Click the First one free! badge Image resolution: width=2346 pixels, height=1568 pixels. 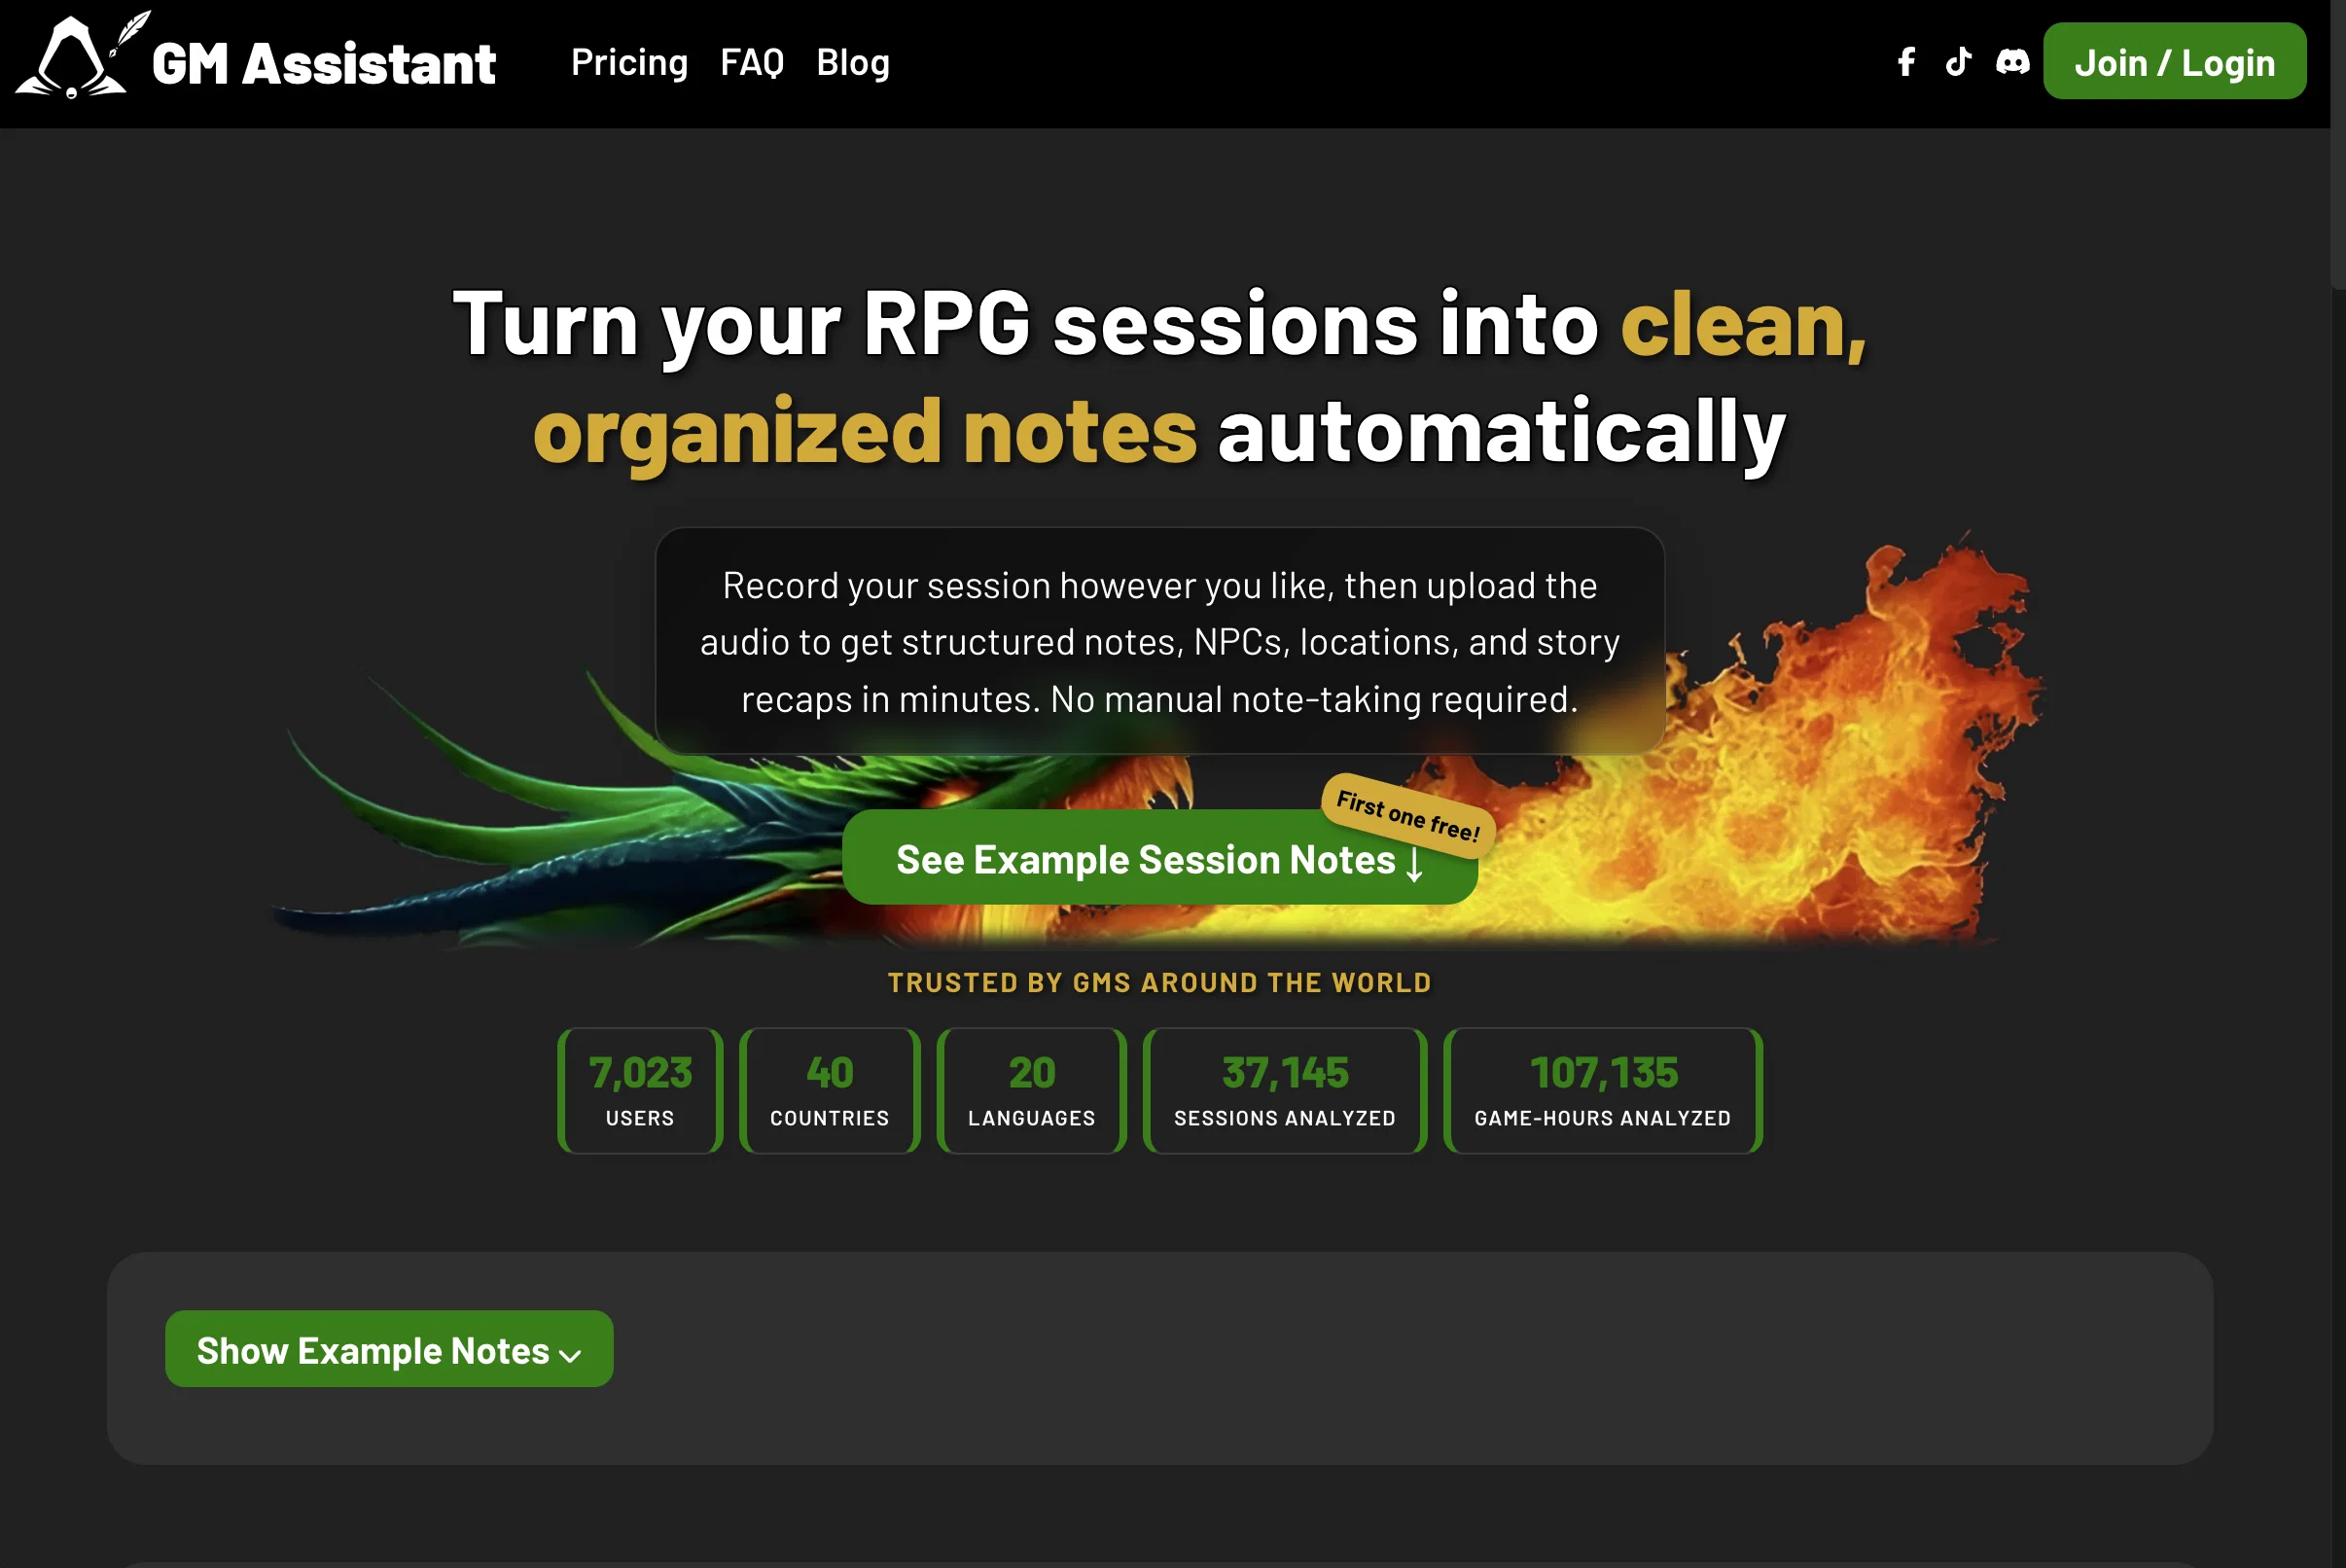[1408, 816]
